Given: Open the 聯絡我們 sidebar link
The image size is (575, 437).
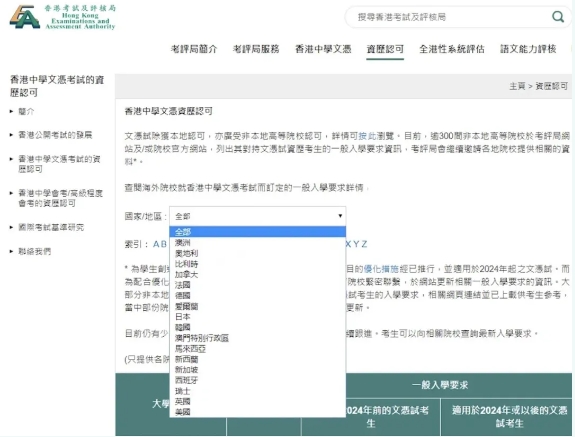Looking at the screenshot, I should (x=34, y=251).
